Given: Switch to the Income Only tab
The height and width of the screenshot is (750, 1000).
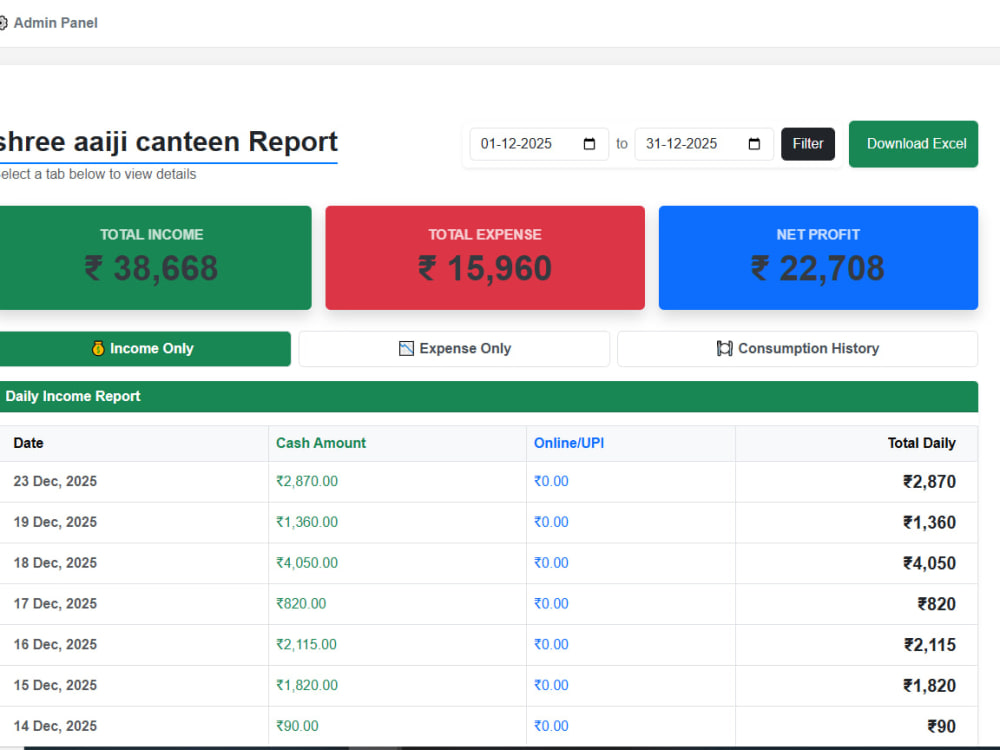Looking at the screenshot, I should tap(144, 349).
